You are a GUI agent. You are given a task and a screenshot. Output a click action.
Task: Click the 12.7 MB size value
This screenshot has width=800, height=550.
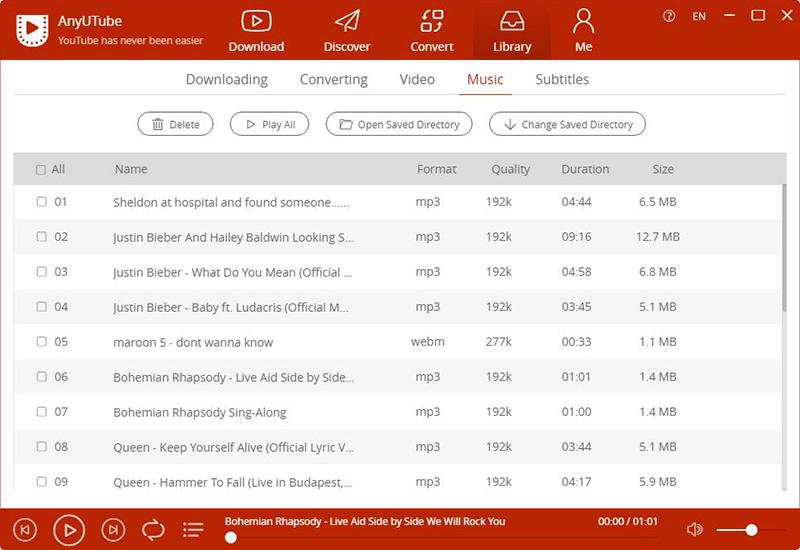point(658,237)
